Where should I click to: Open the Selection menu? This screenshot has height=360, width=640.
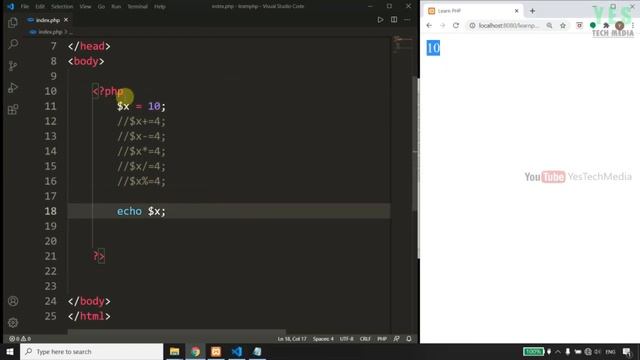point(62,7)
